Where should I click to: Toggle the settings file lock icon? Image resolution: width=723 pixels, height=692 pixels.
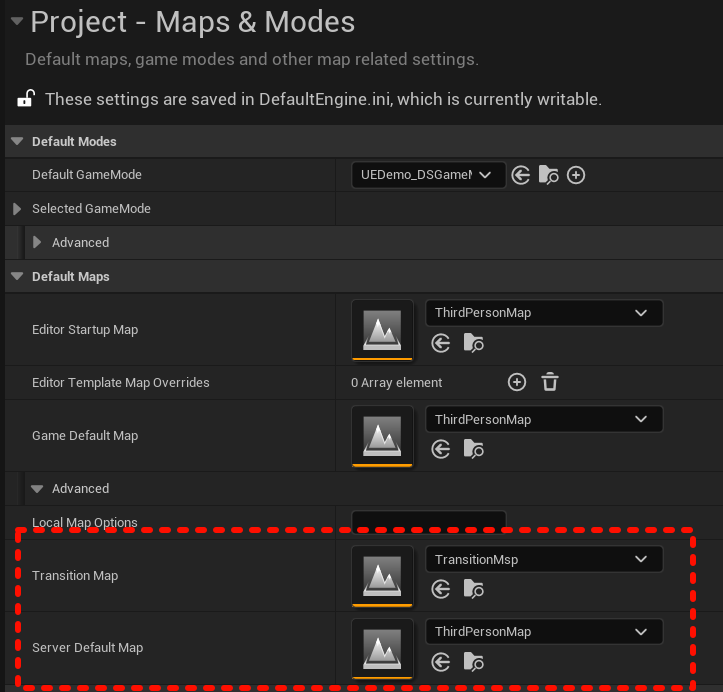(x=26, y=99)
